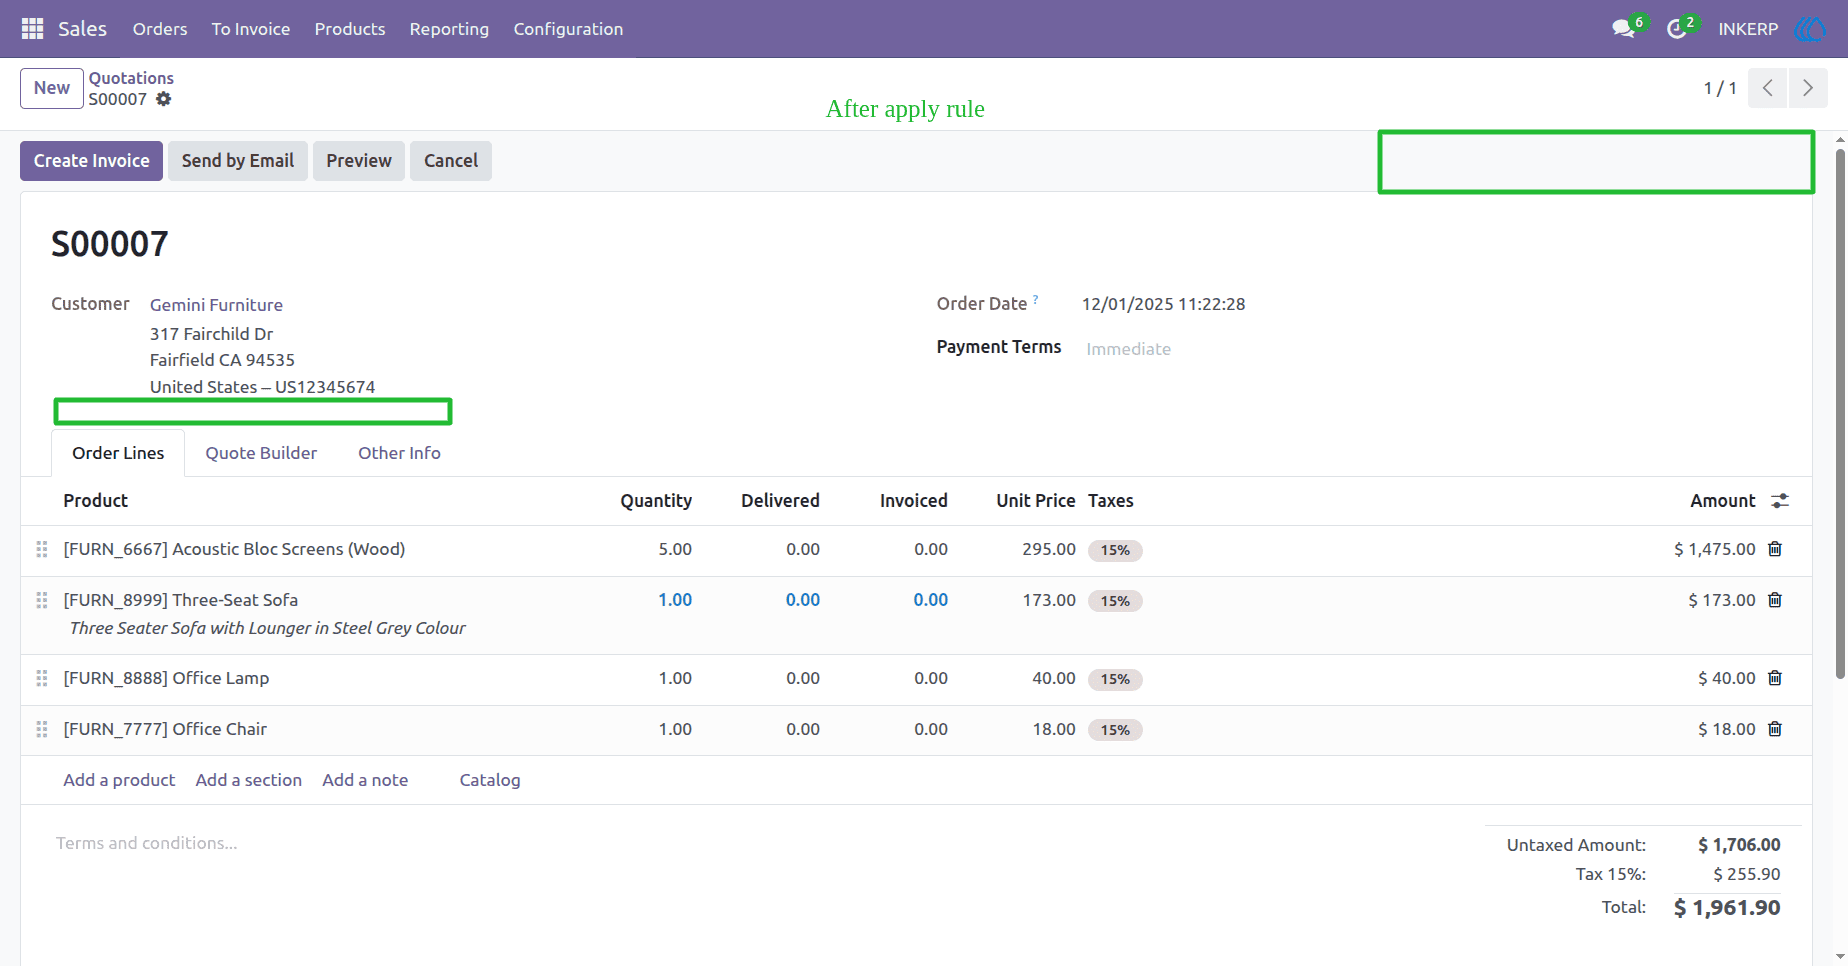1848x966 pixels.
Task: Open the To Invoice menu
Action: [x=251, y=29]
